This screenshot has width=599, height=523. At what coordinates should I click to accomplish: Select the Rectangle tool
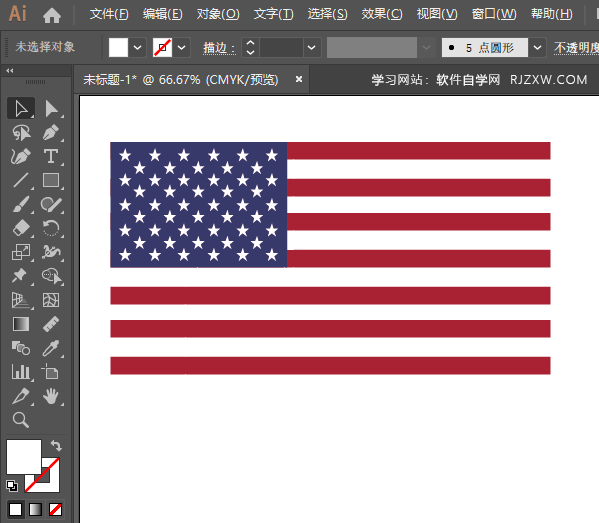click(x=51, y=180)
